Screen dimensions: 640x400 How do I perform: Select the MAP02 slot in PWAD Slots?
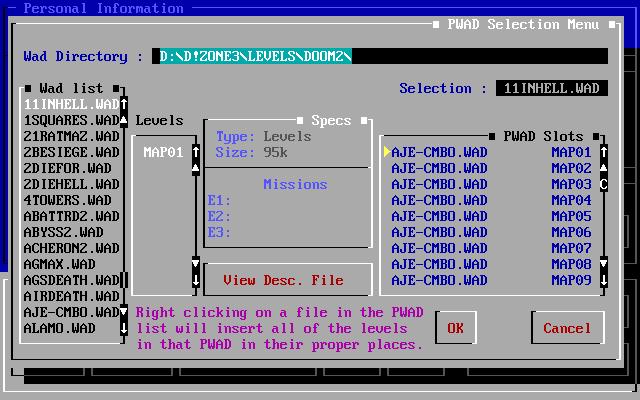(x=491, y=168)
